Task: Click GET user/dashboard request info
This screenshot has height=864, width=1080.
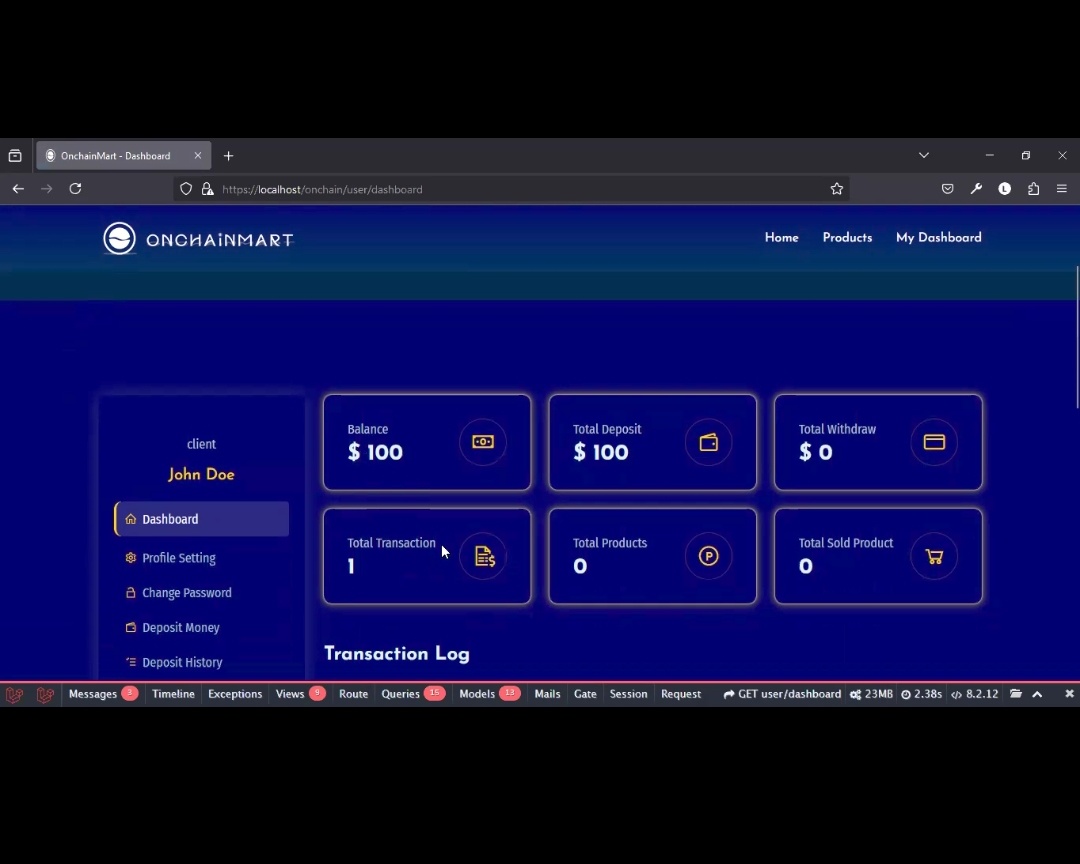Action: pyautogui.click(x=782, y=694)
